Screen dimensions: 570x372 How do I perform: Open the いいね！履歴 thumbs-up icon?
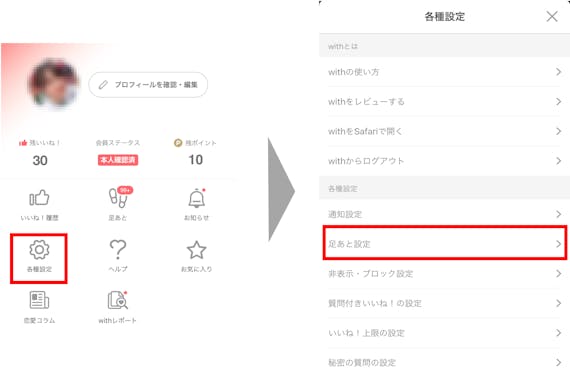[39, 198]
